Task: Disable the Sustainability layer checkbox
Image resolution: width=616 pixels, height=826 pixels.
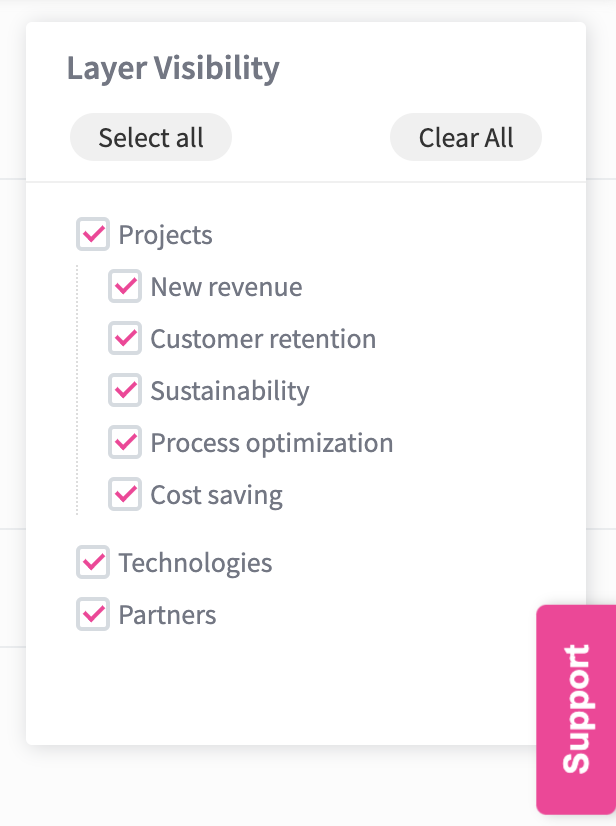Action: (x=125, y=391)
